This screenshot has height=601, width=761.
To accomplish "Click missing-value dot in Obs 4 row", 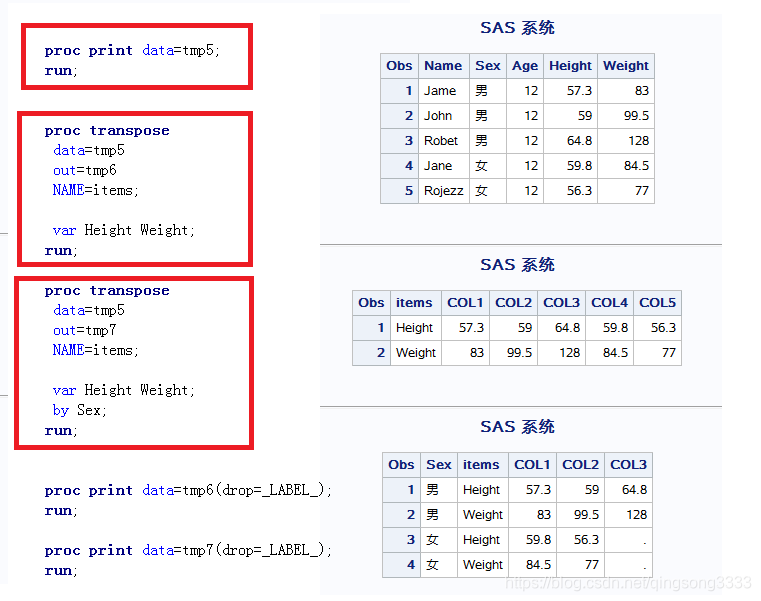I will [x=628, y=565].
